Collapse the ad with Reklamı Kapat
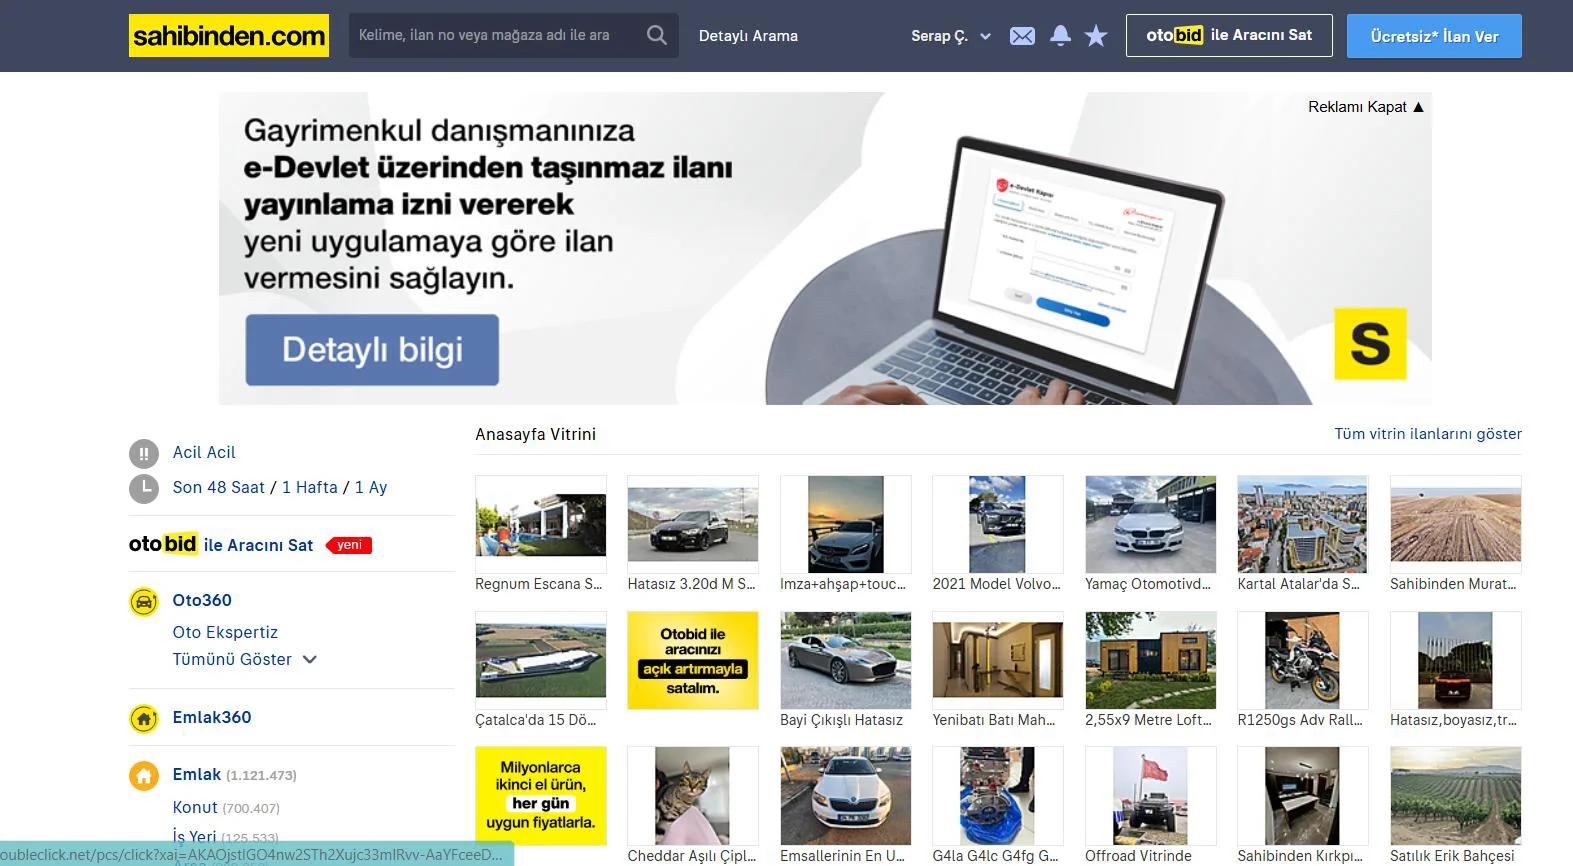The width and height of the screenshot is (1573, 866). tap(1365, 107)
